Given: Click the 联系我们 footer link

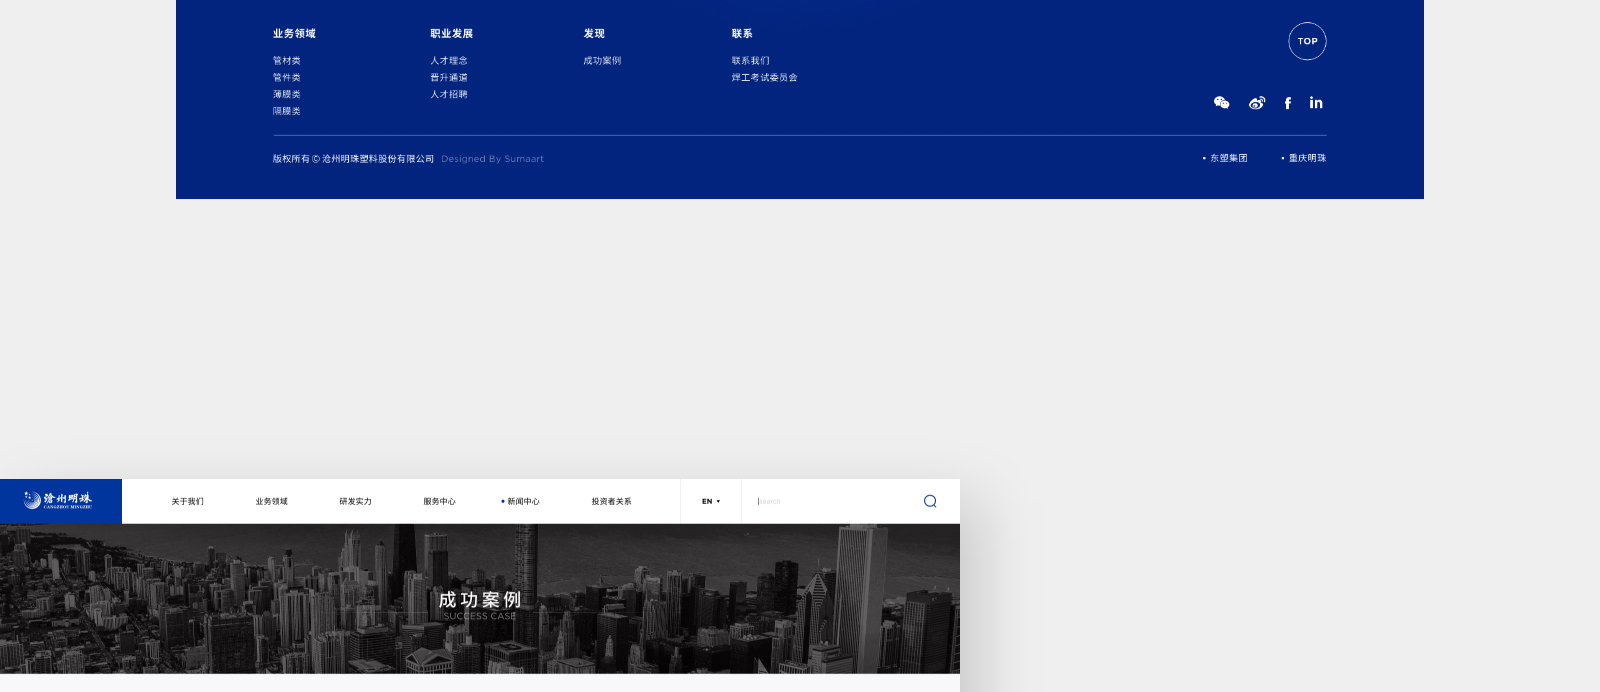Looking at the screenshot, I should (x=750, y=61).
